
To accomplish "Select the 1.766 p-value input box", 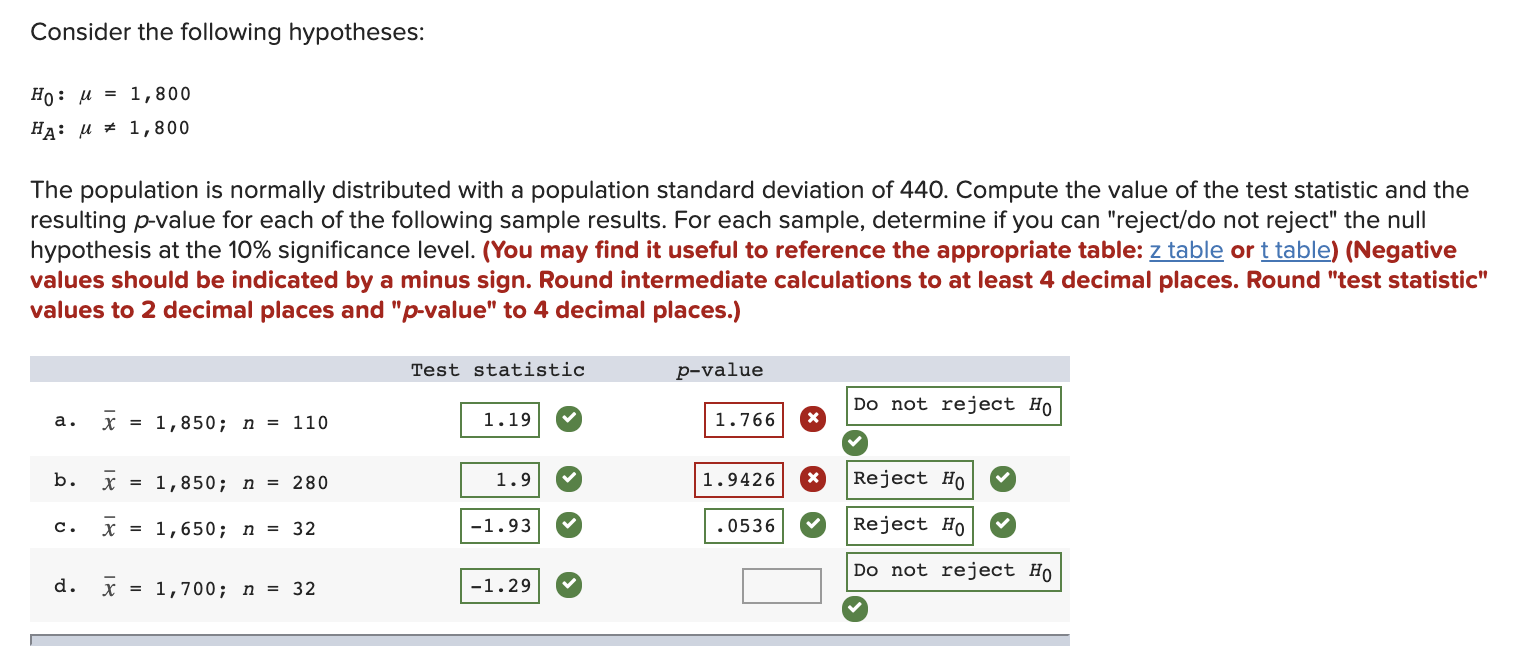I will coord(744,419).
